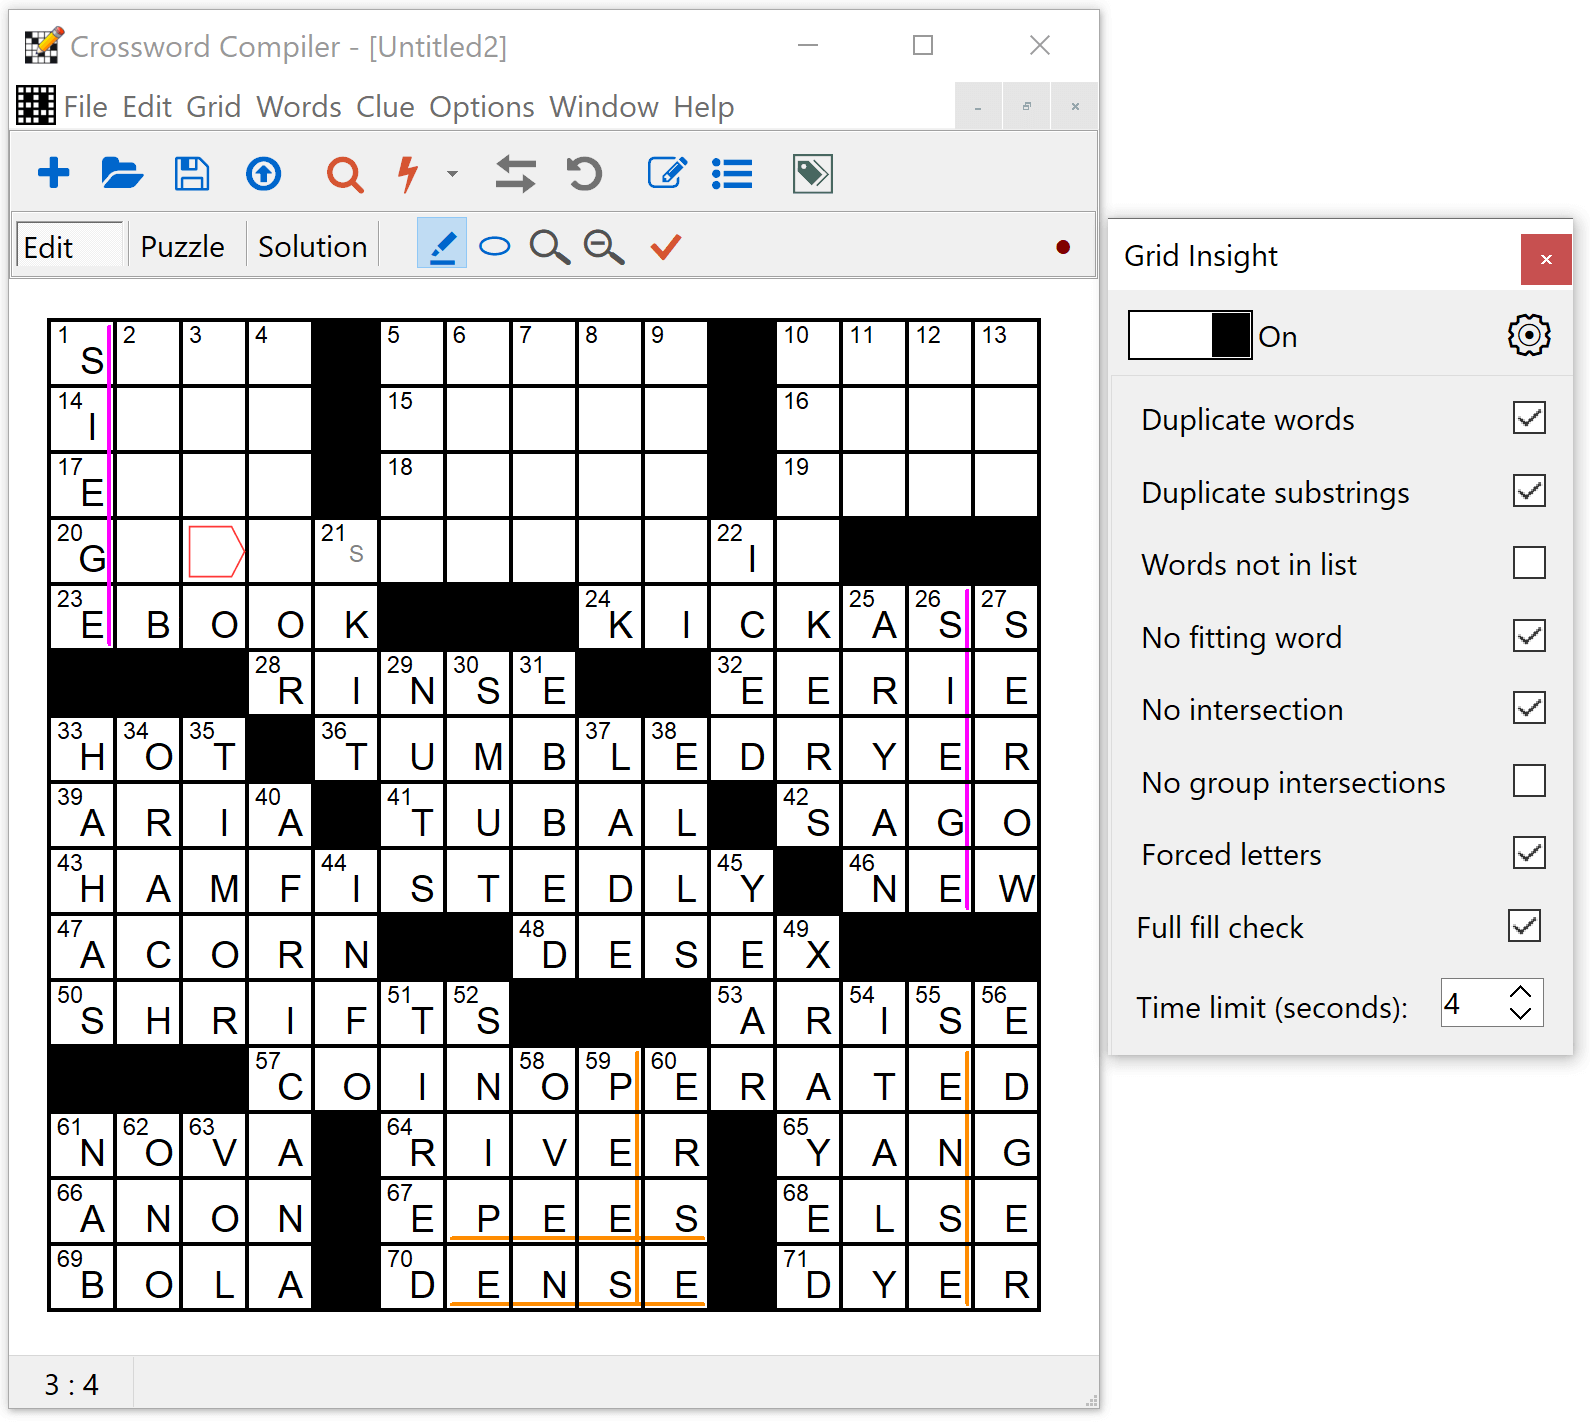Toggle the Grid Insight On switch
This screenshot has width=1590, height=1428.
(1190, 335)
